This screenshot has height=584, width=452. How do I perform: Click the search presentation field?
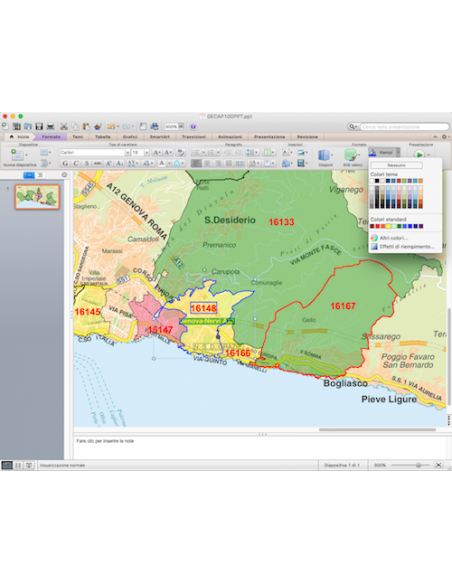tap(404, 127)
